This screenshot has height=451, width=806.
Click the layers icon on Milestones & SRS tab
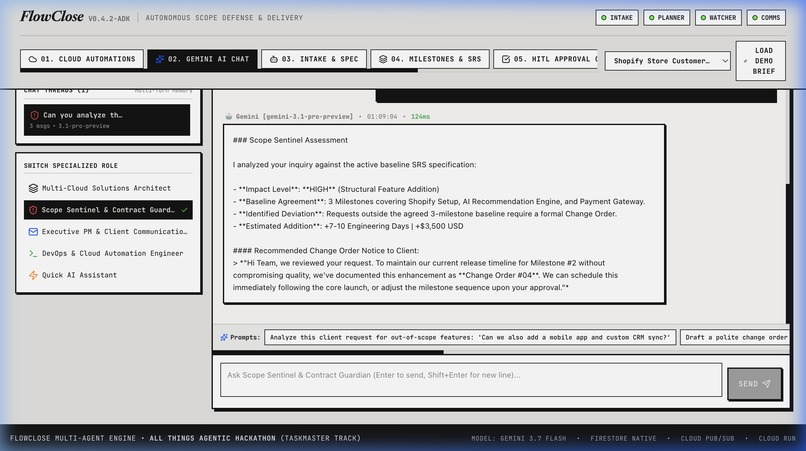[382, 59]
